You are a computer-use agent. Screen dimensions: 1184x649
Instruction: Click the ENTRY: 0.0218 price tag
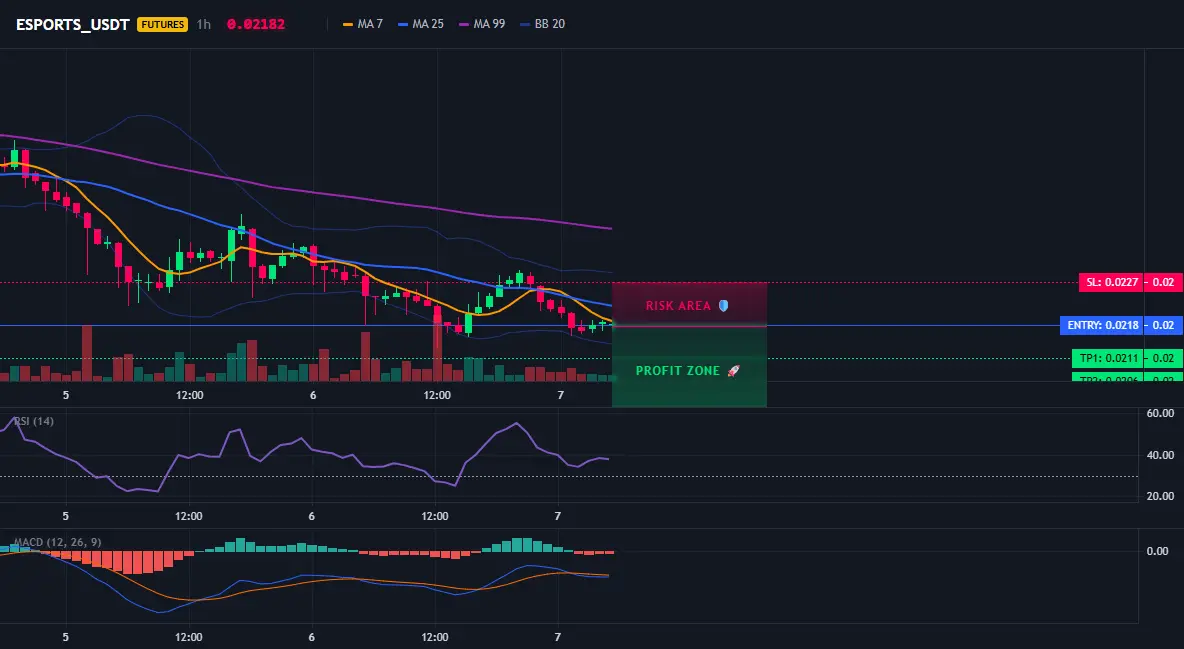coord(1102,326)
